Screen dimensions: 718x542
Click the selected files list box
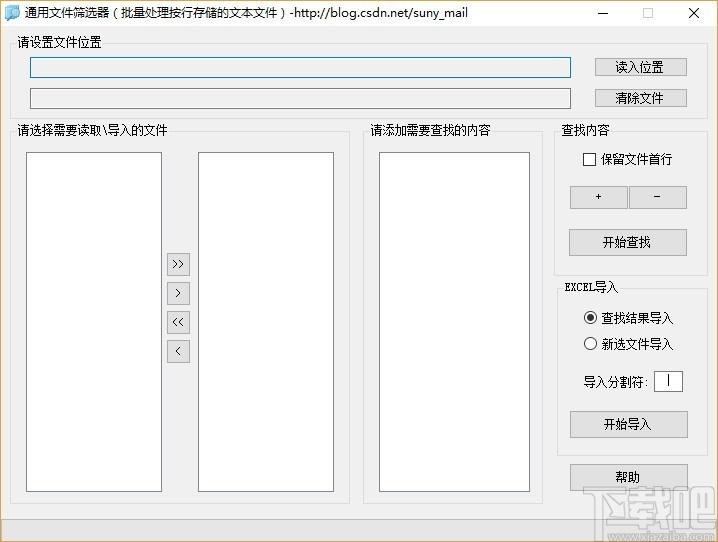[266, 322]
